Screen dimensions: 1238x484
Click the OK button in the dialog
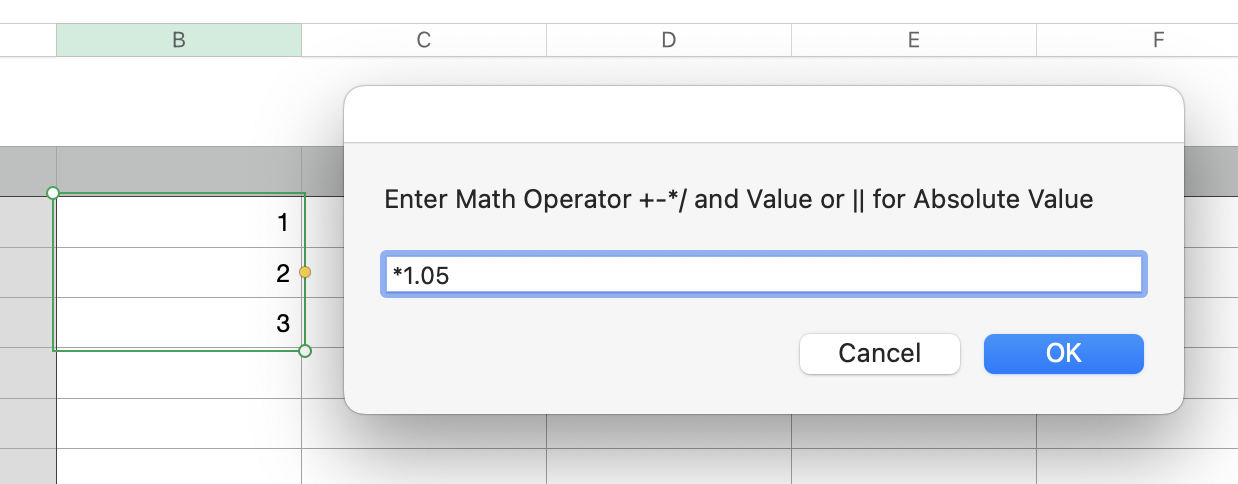pyautogui.click(x=1063, y=353)
